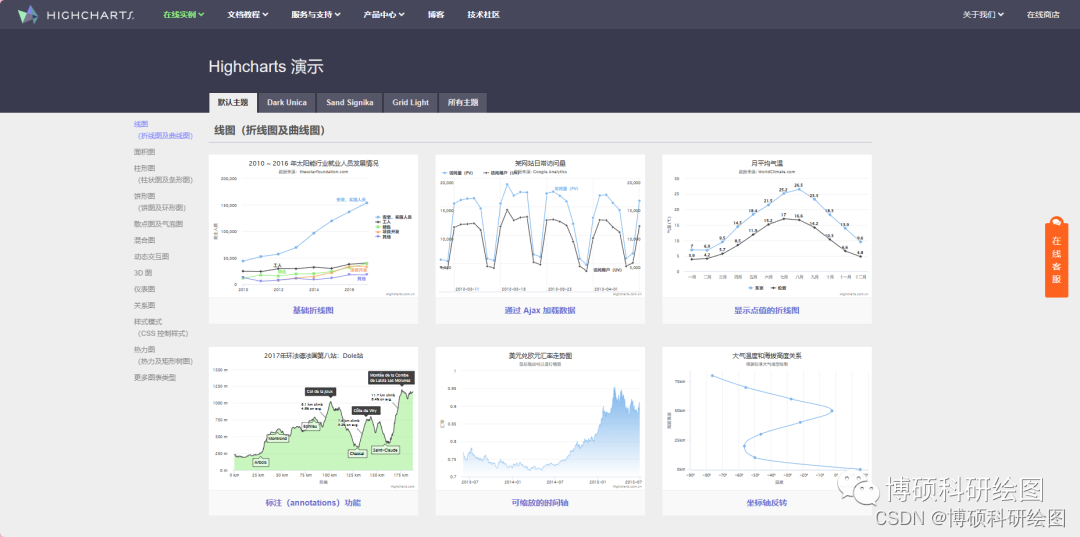Open the 显示点值的折线图 demo link
The width and height of the screenshot is (1080, 537).
[x=767, y=310]
